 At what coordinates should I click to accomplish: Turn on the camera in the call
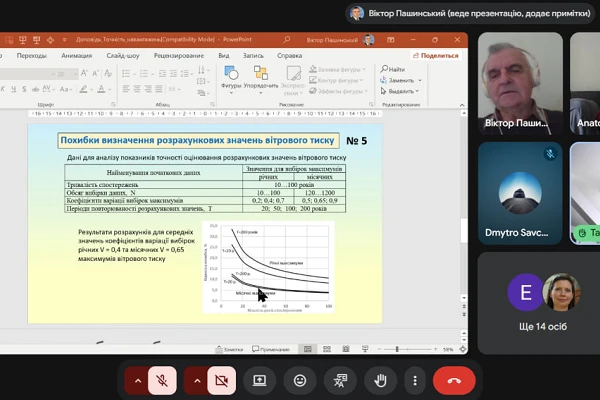click(x=222, y=380)
